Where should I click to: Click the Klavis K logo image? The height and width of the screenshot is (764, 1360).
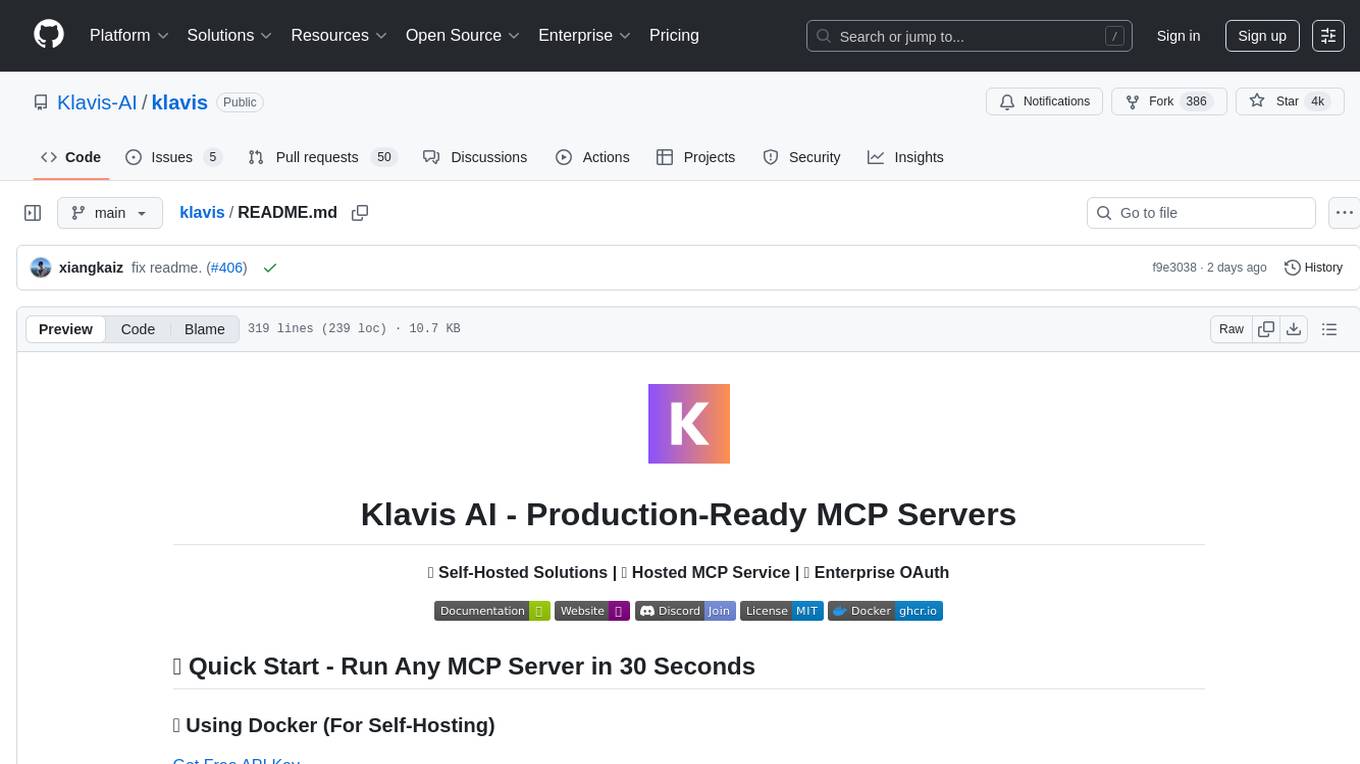click(x=689, y=423)
